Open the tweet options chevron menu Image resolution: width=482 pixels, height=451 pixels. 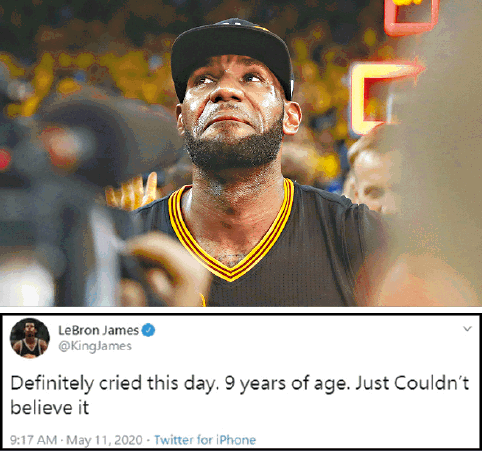click(468, 329)
